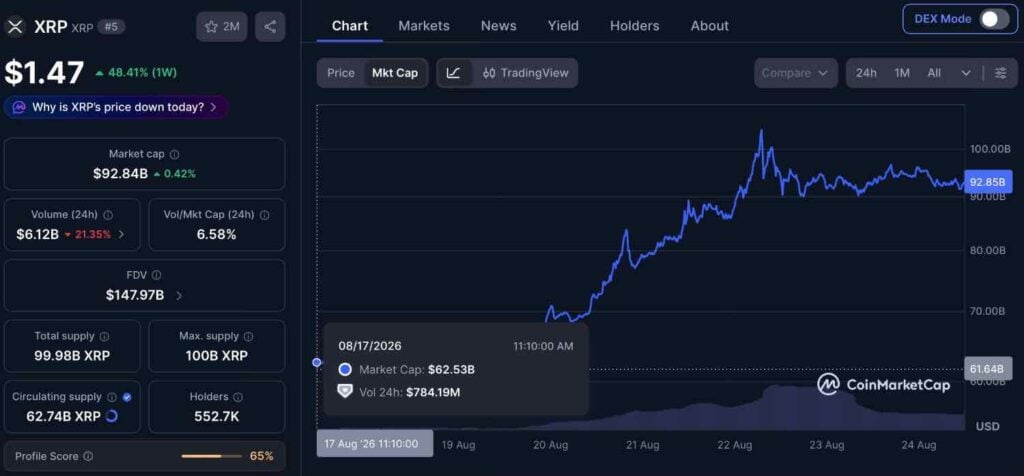Click info icon next to Total supply

[104, 336]
